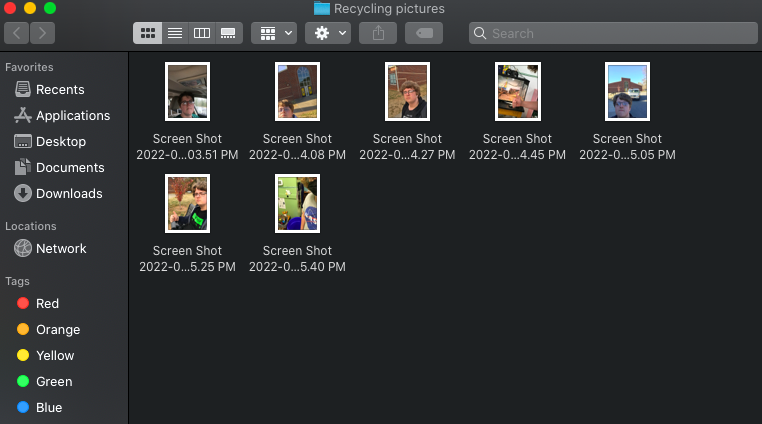
Task: Filter by the Blue tag
Action: [x=39, y=407]
